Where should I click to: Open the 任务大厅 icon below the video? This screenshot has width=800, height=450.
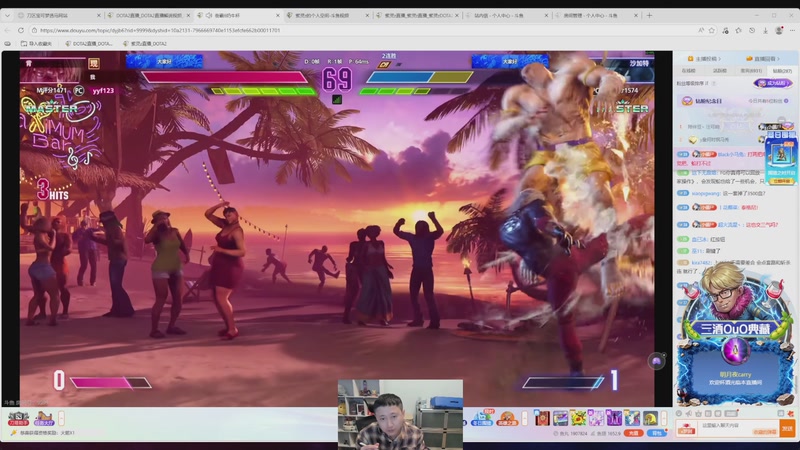(44, 418)
